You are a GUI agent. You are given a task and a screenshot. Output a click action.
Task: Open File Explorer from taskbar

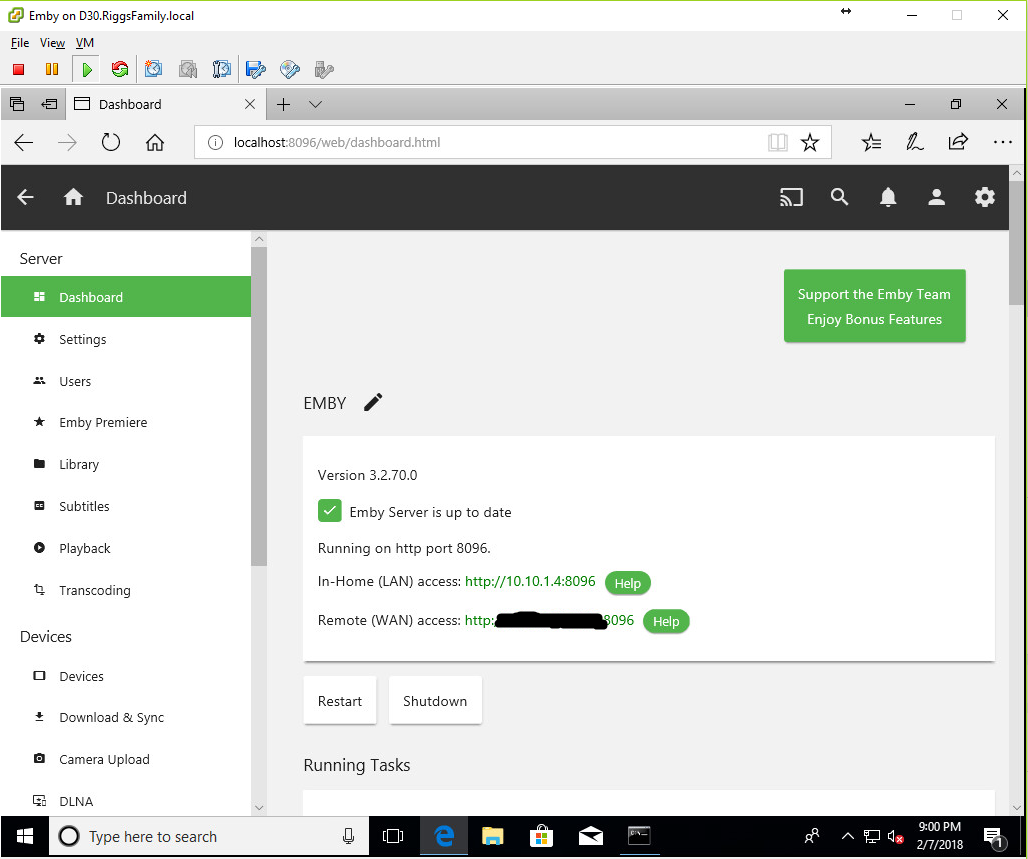pos(492,837)
